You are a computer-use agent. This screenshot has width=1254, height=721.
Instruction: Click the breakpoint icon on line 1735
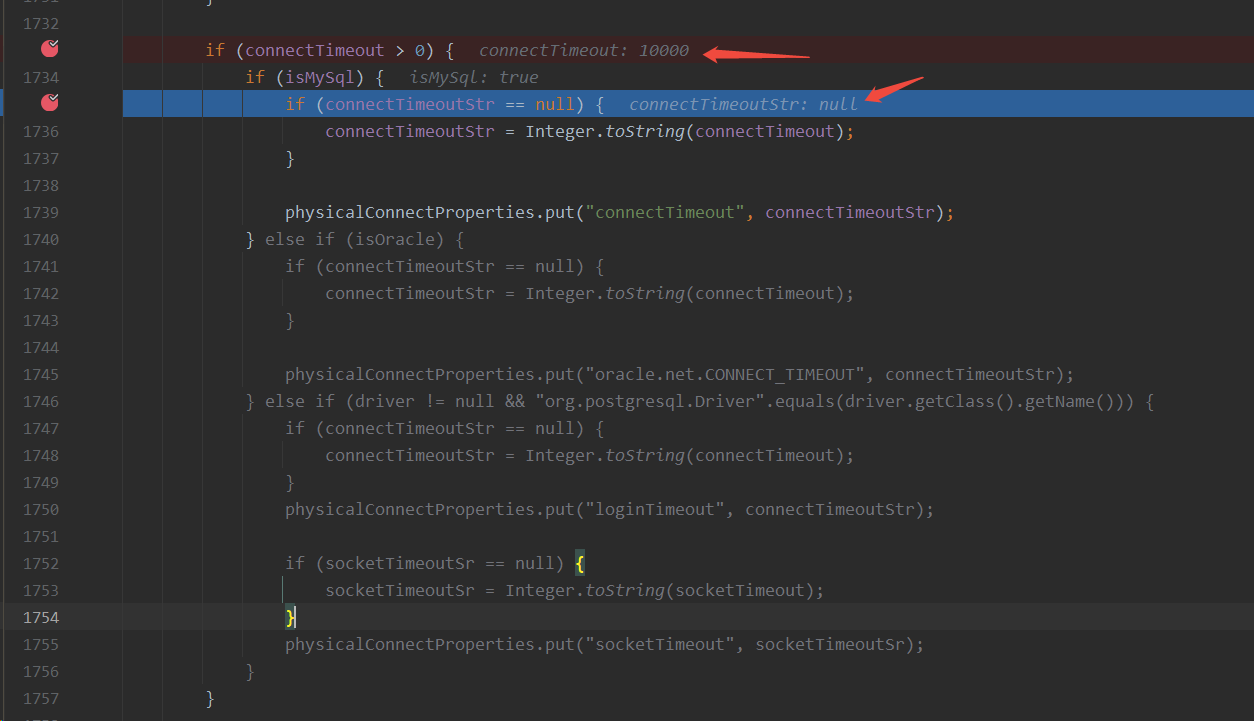[48, 103]
